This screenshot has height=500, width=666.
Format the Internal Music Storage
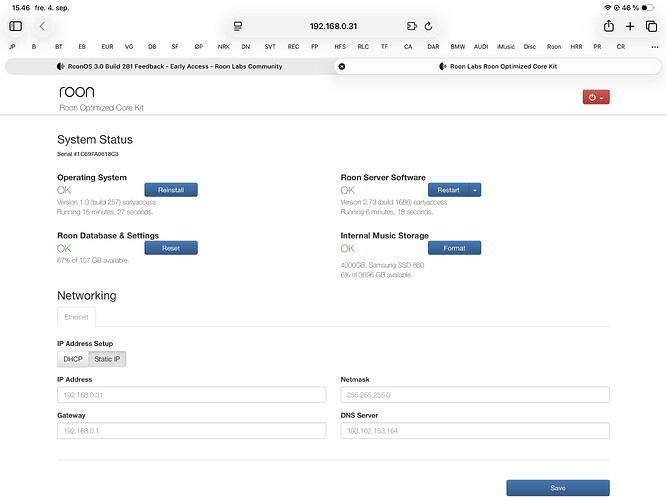(454, 248)
